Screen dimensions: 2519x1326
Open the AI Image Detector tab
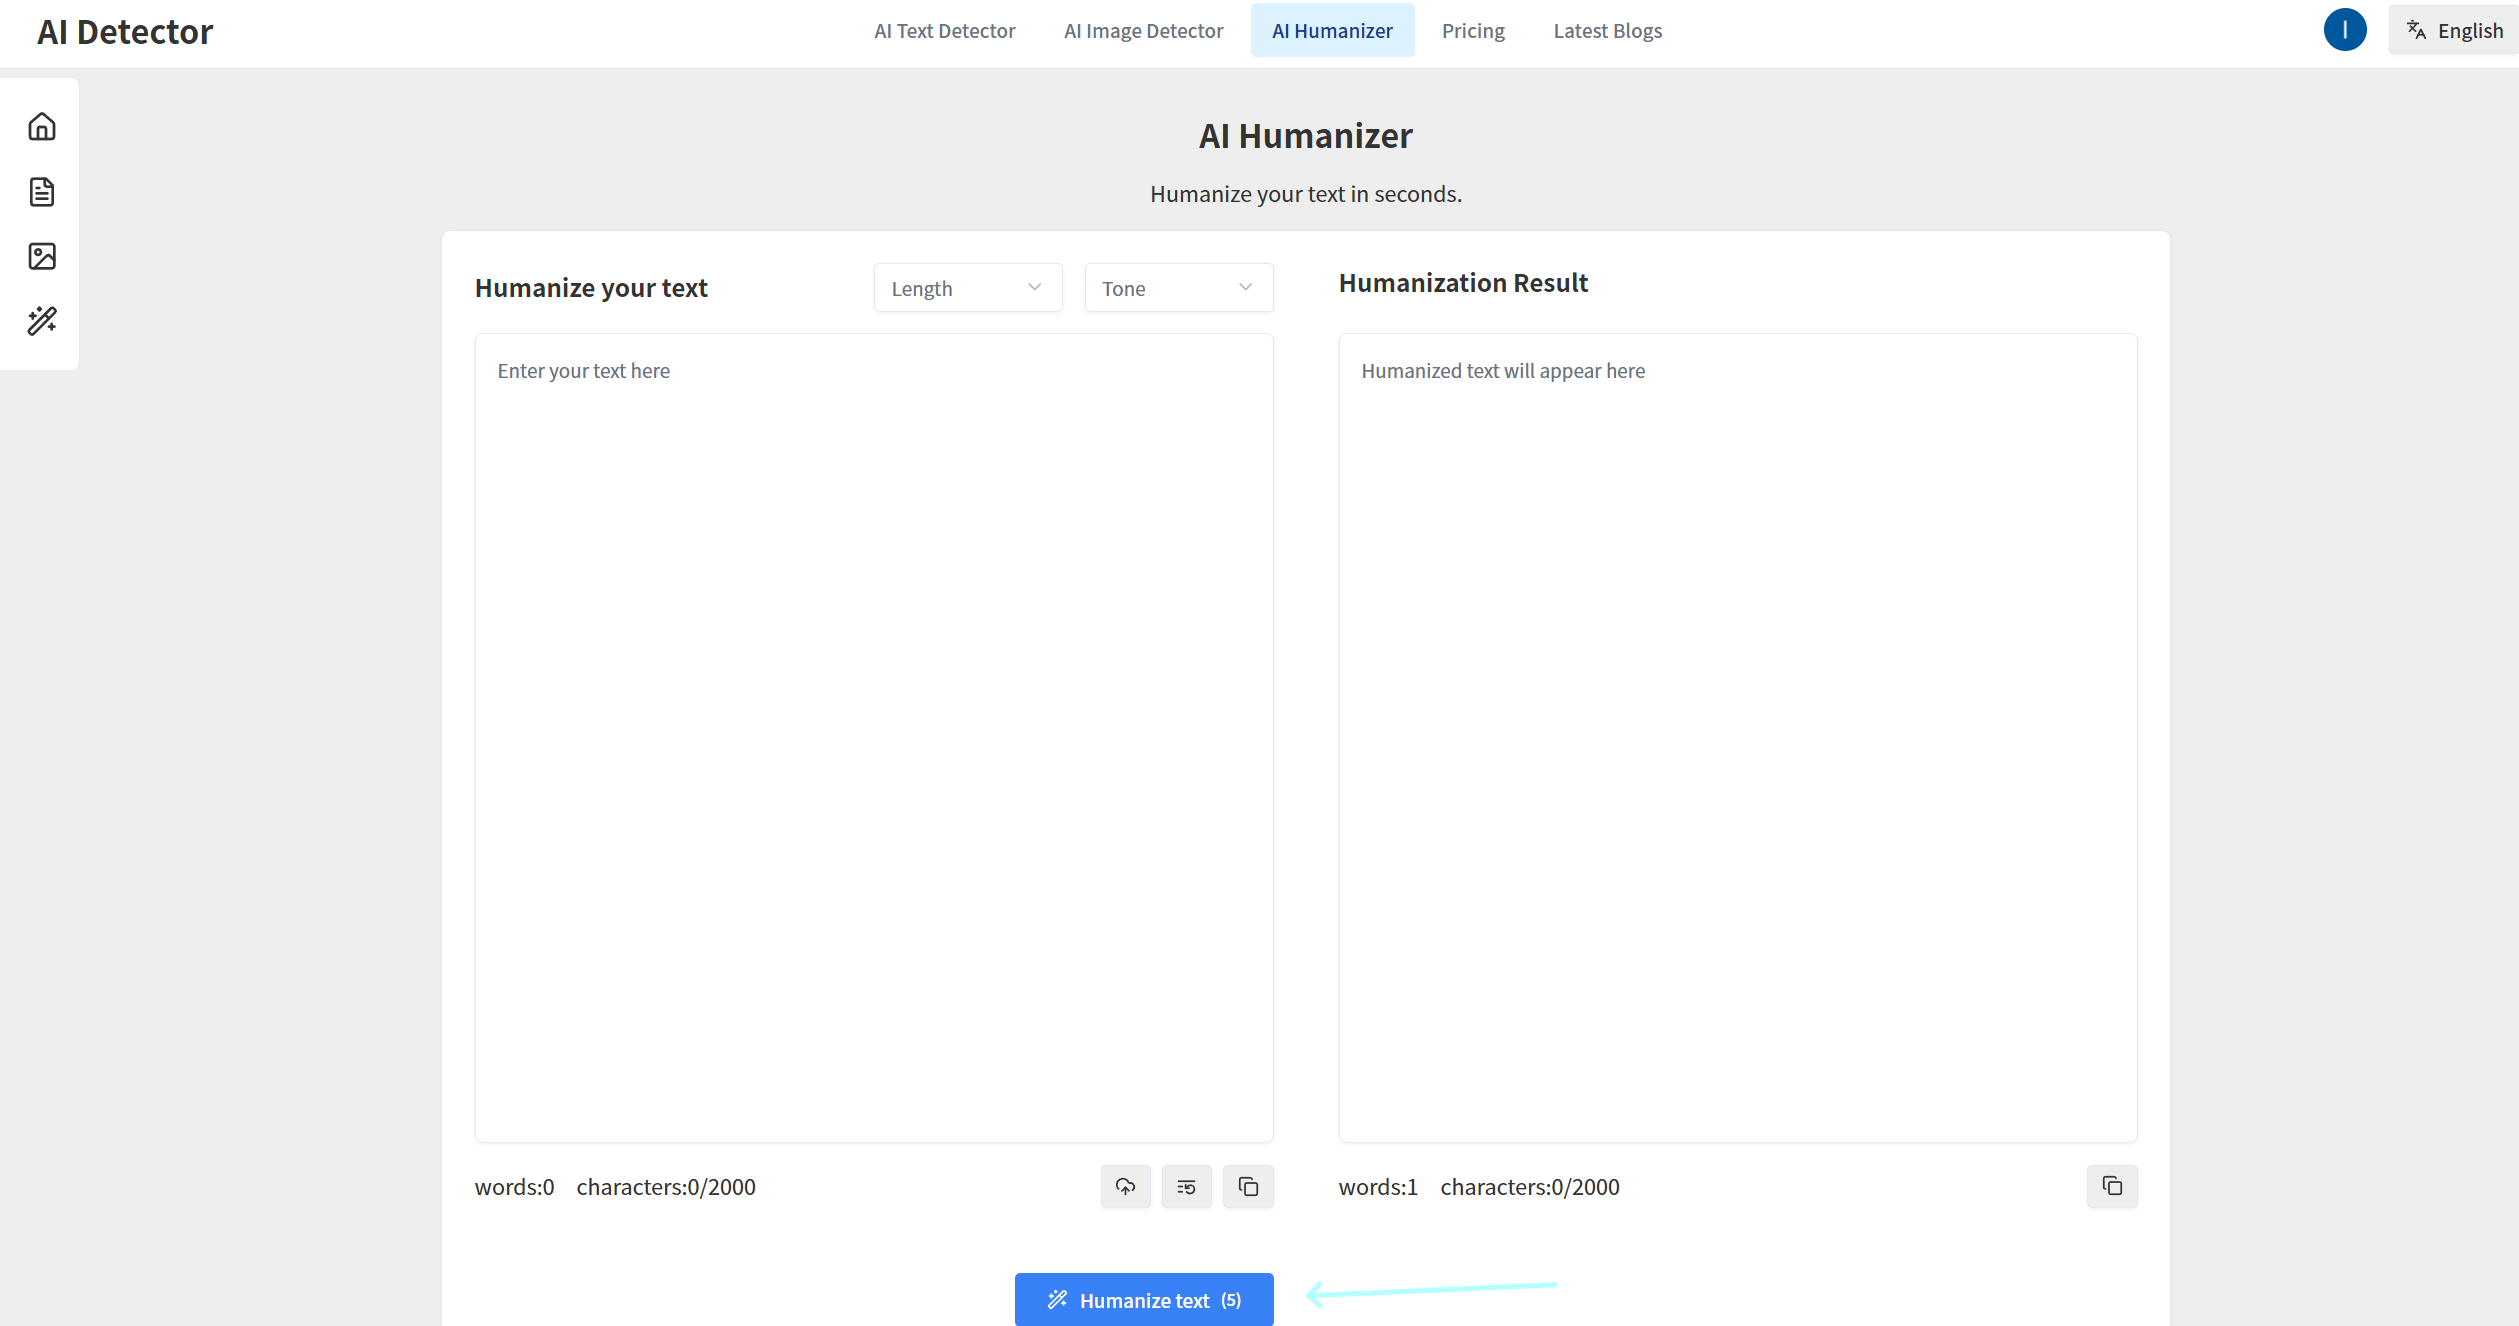tap(1143, 31)
